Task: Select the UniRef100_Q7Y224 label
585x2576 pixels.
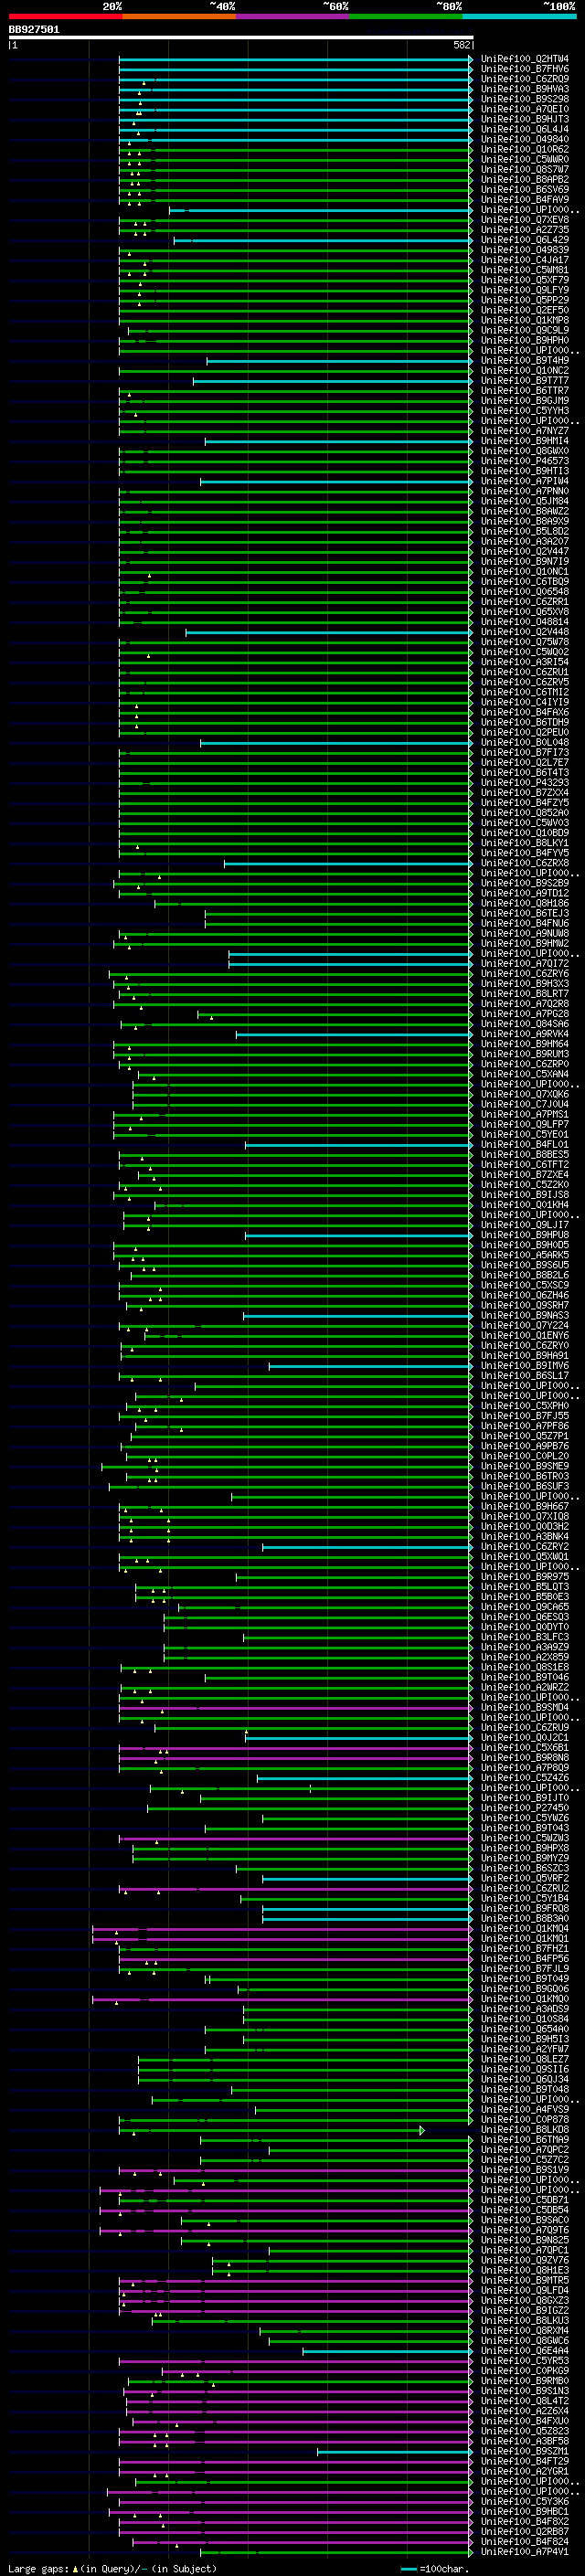Action: 525,1325
